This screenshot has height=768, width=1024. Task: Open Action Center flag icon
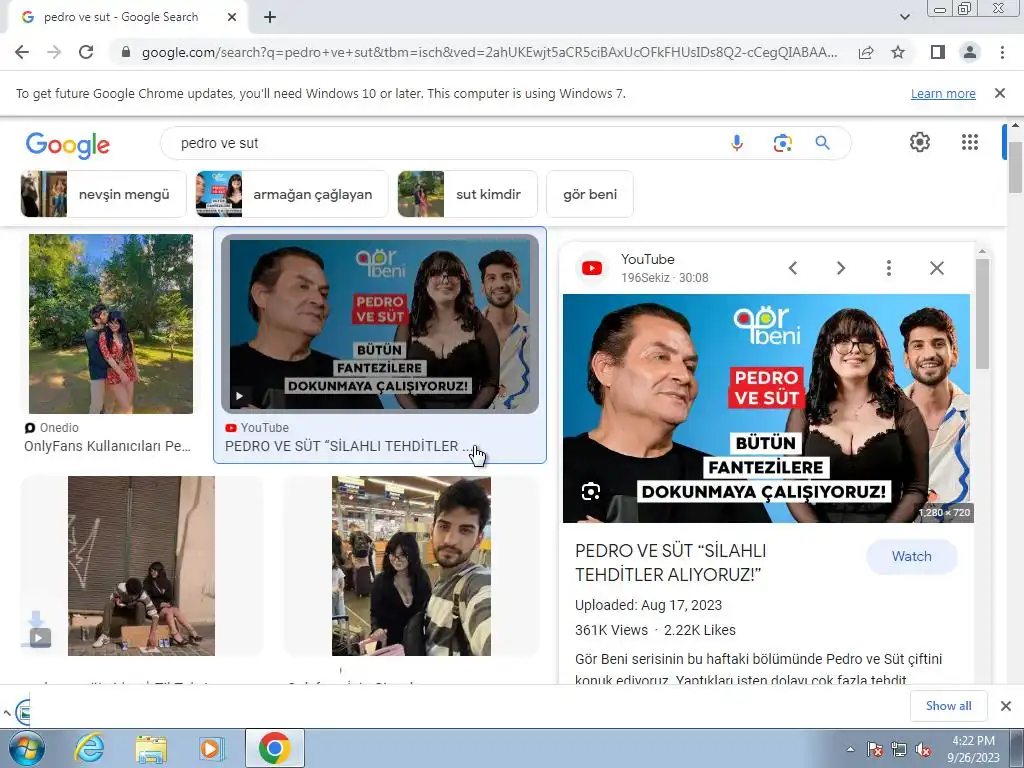[x=874, y=750]
